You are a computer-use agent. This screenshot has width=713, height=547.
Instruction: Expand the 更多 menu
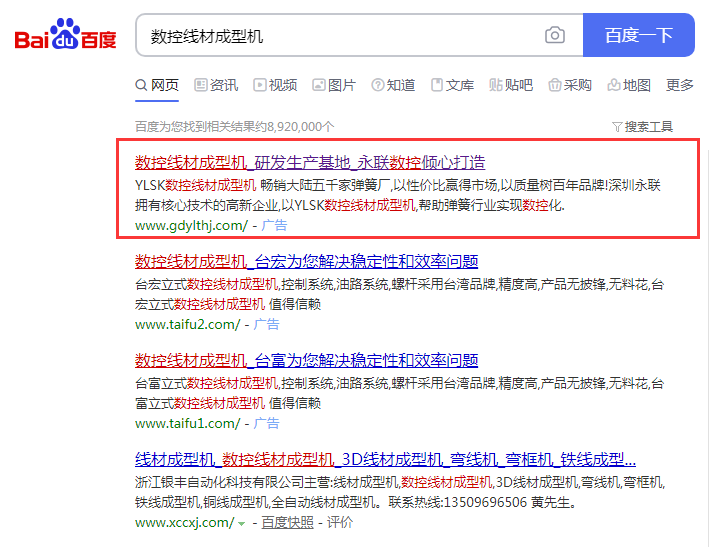(x=680, y=86)
